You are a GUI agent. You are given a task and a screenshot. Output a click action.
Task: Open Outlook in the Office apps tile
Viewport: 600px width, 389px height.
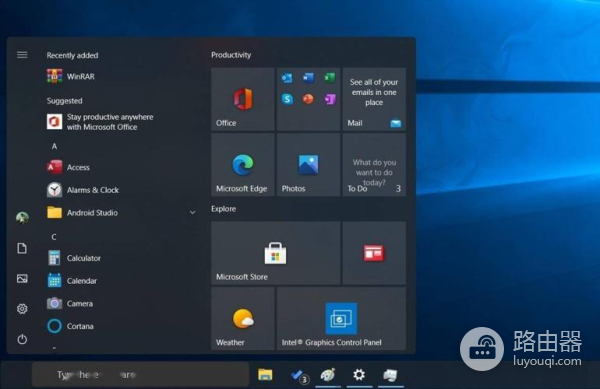pyautogui.click(x=287, y=78)
